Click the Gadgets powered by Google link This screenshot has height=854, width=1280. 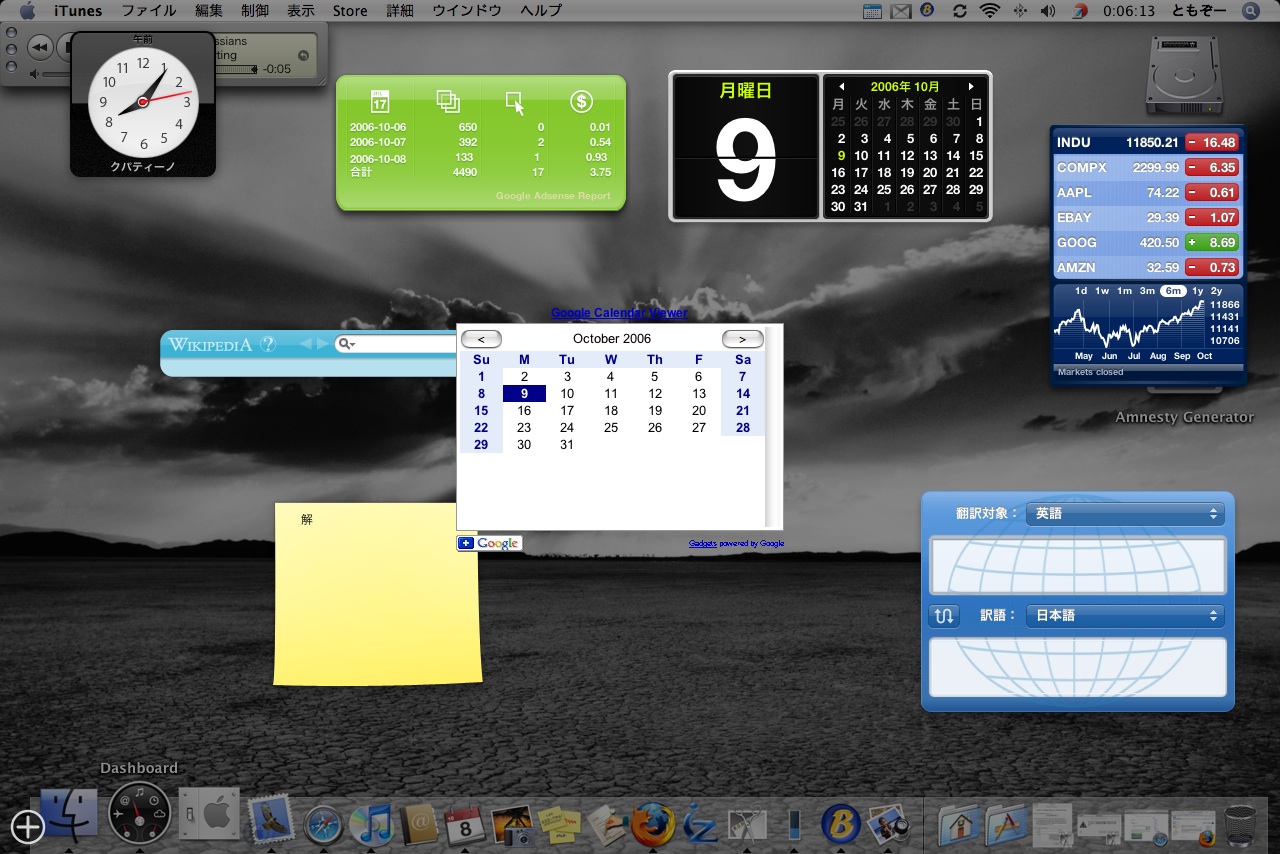[x=736, y=544]
